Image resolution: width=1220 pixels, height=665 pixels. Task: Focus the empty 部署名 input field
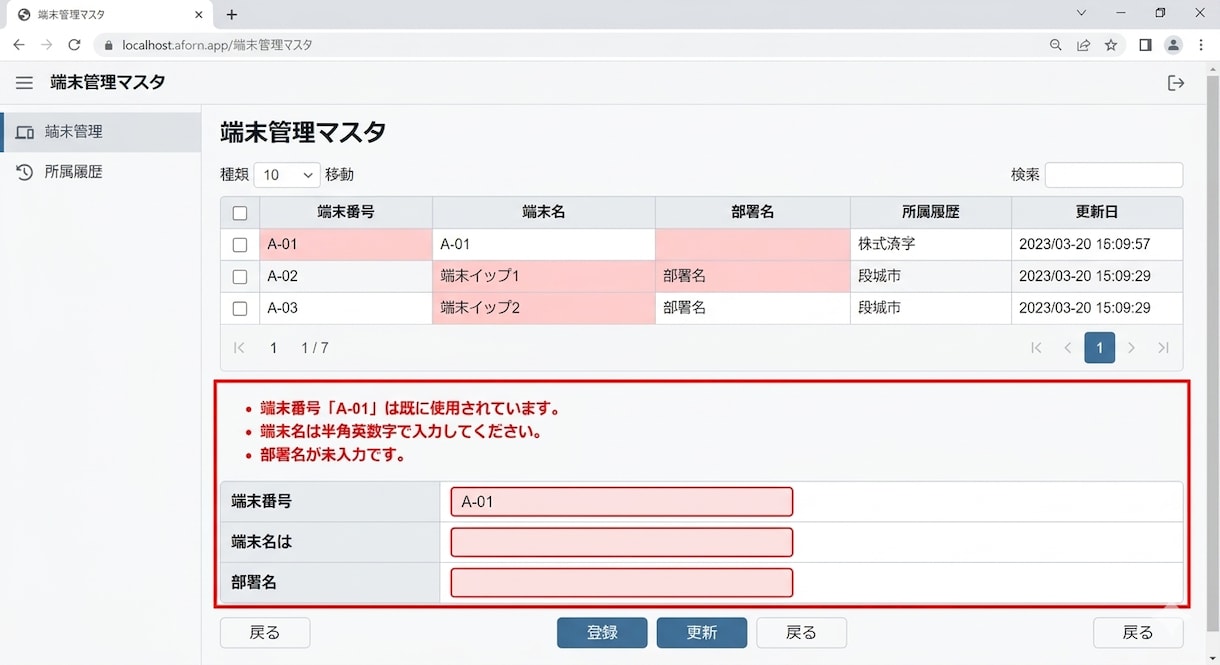pos(621,582)
